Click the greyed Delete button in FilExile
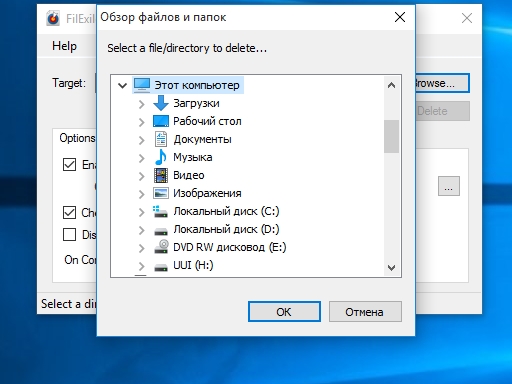The image size is (512, 384). [x=442, y=111]
